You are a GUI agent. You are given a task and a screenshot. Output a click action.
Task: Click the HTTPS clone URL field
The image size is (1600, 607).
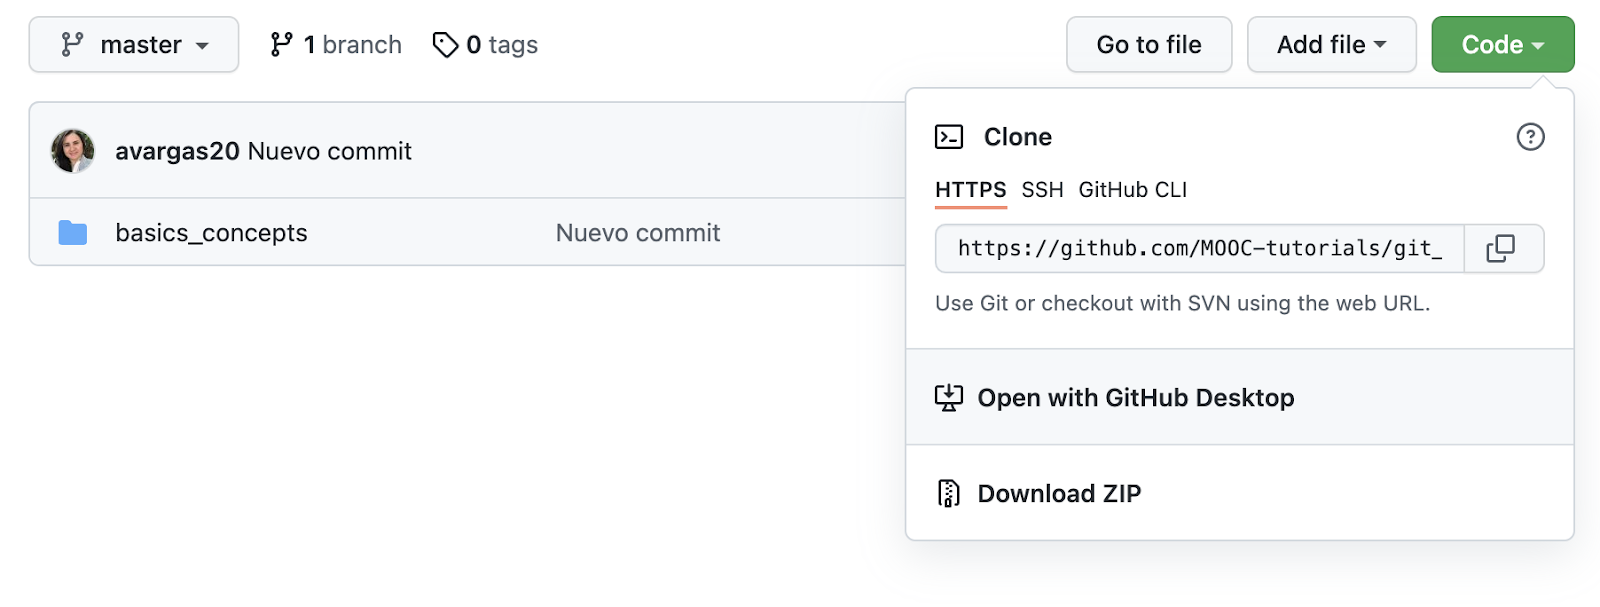click(1199, 248)
